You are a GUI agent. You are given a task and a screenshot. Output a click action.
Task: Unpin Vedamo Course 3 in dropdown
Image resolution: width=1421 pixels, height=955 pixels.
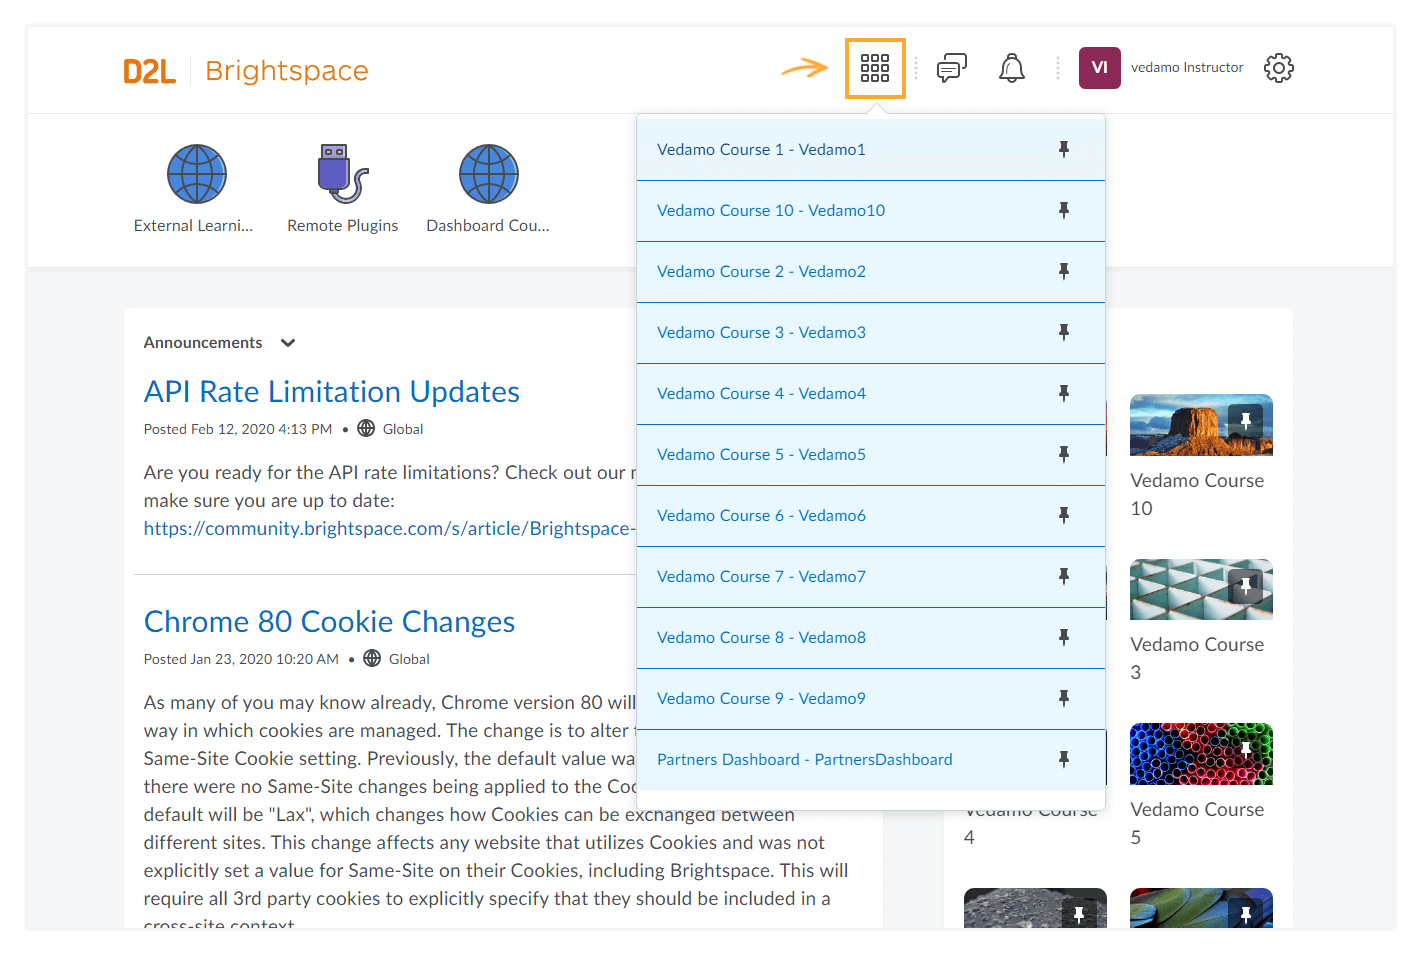(x=1064, y=332)
